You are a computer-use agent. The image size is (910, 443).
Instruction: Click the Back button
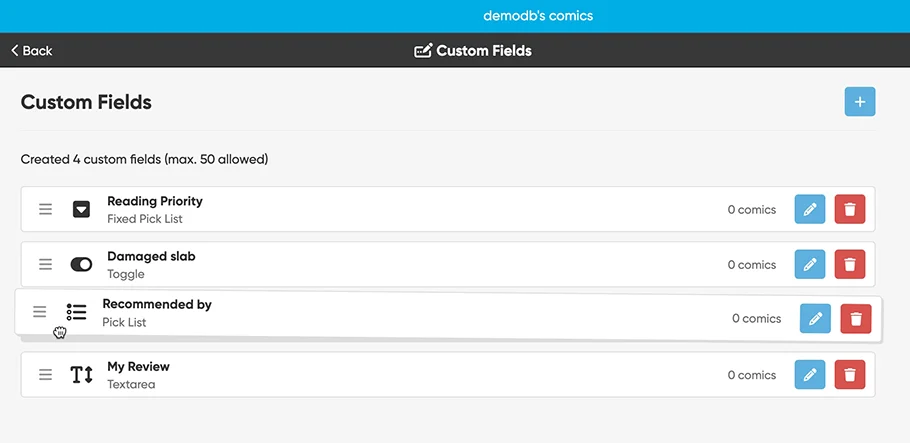coord(32,50)
